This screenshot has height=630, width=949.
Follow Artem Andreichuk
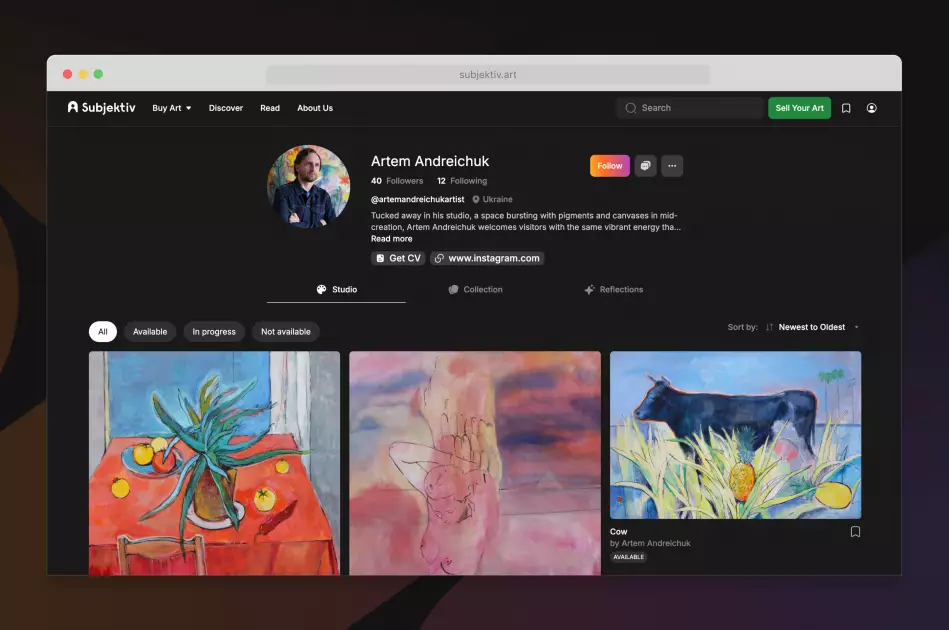tap(609, 166)
